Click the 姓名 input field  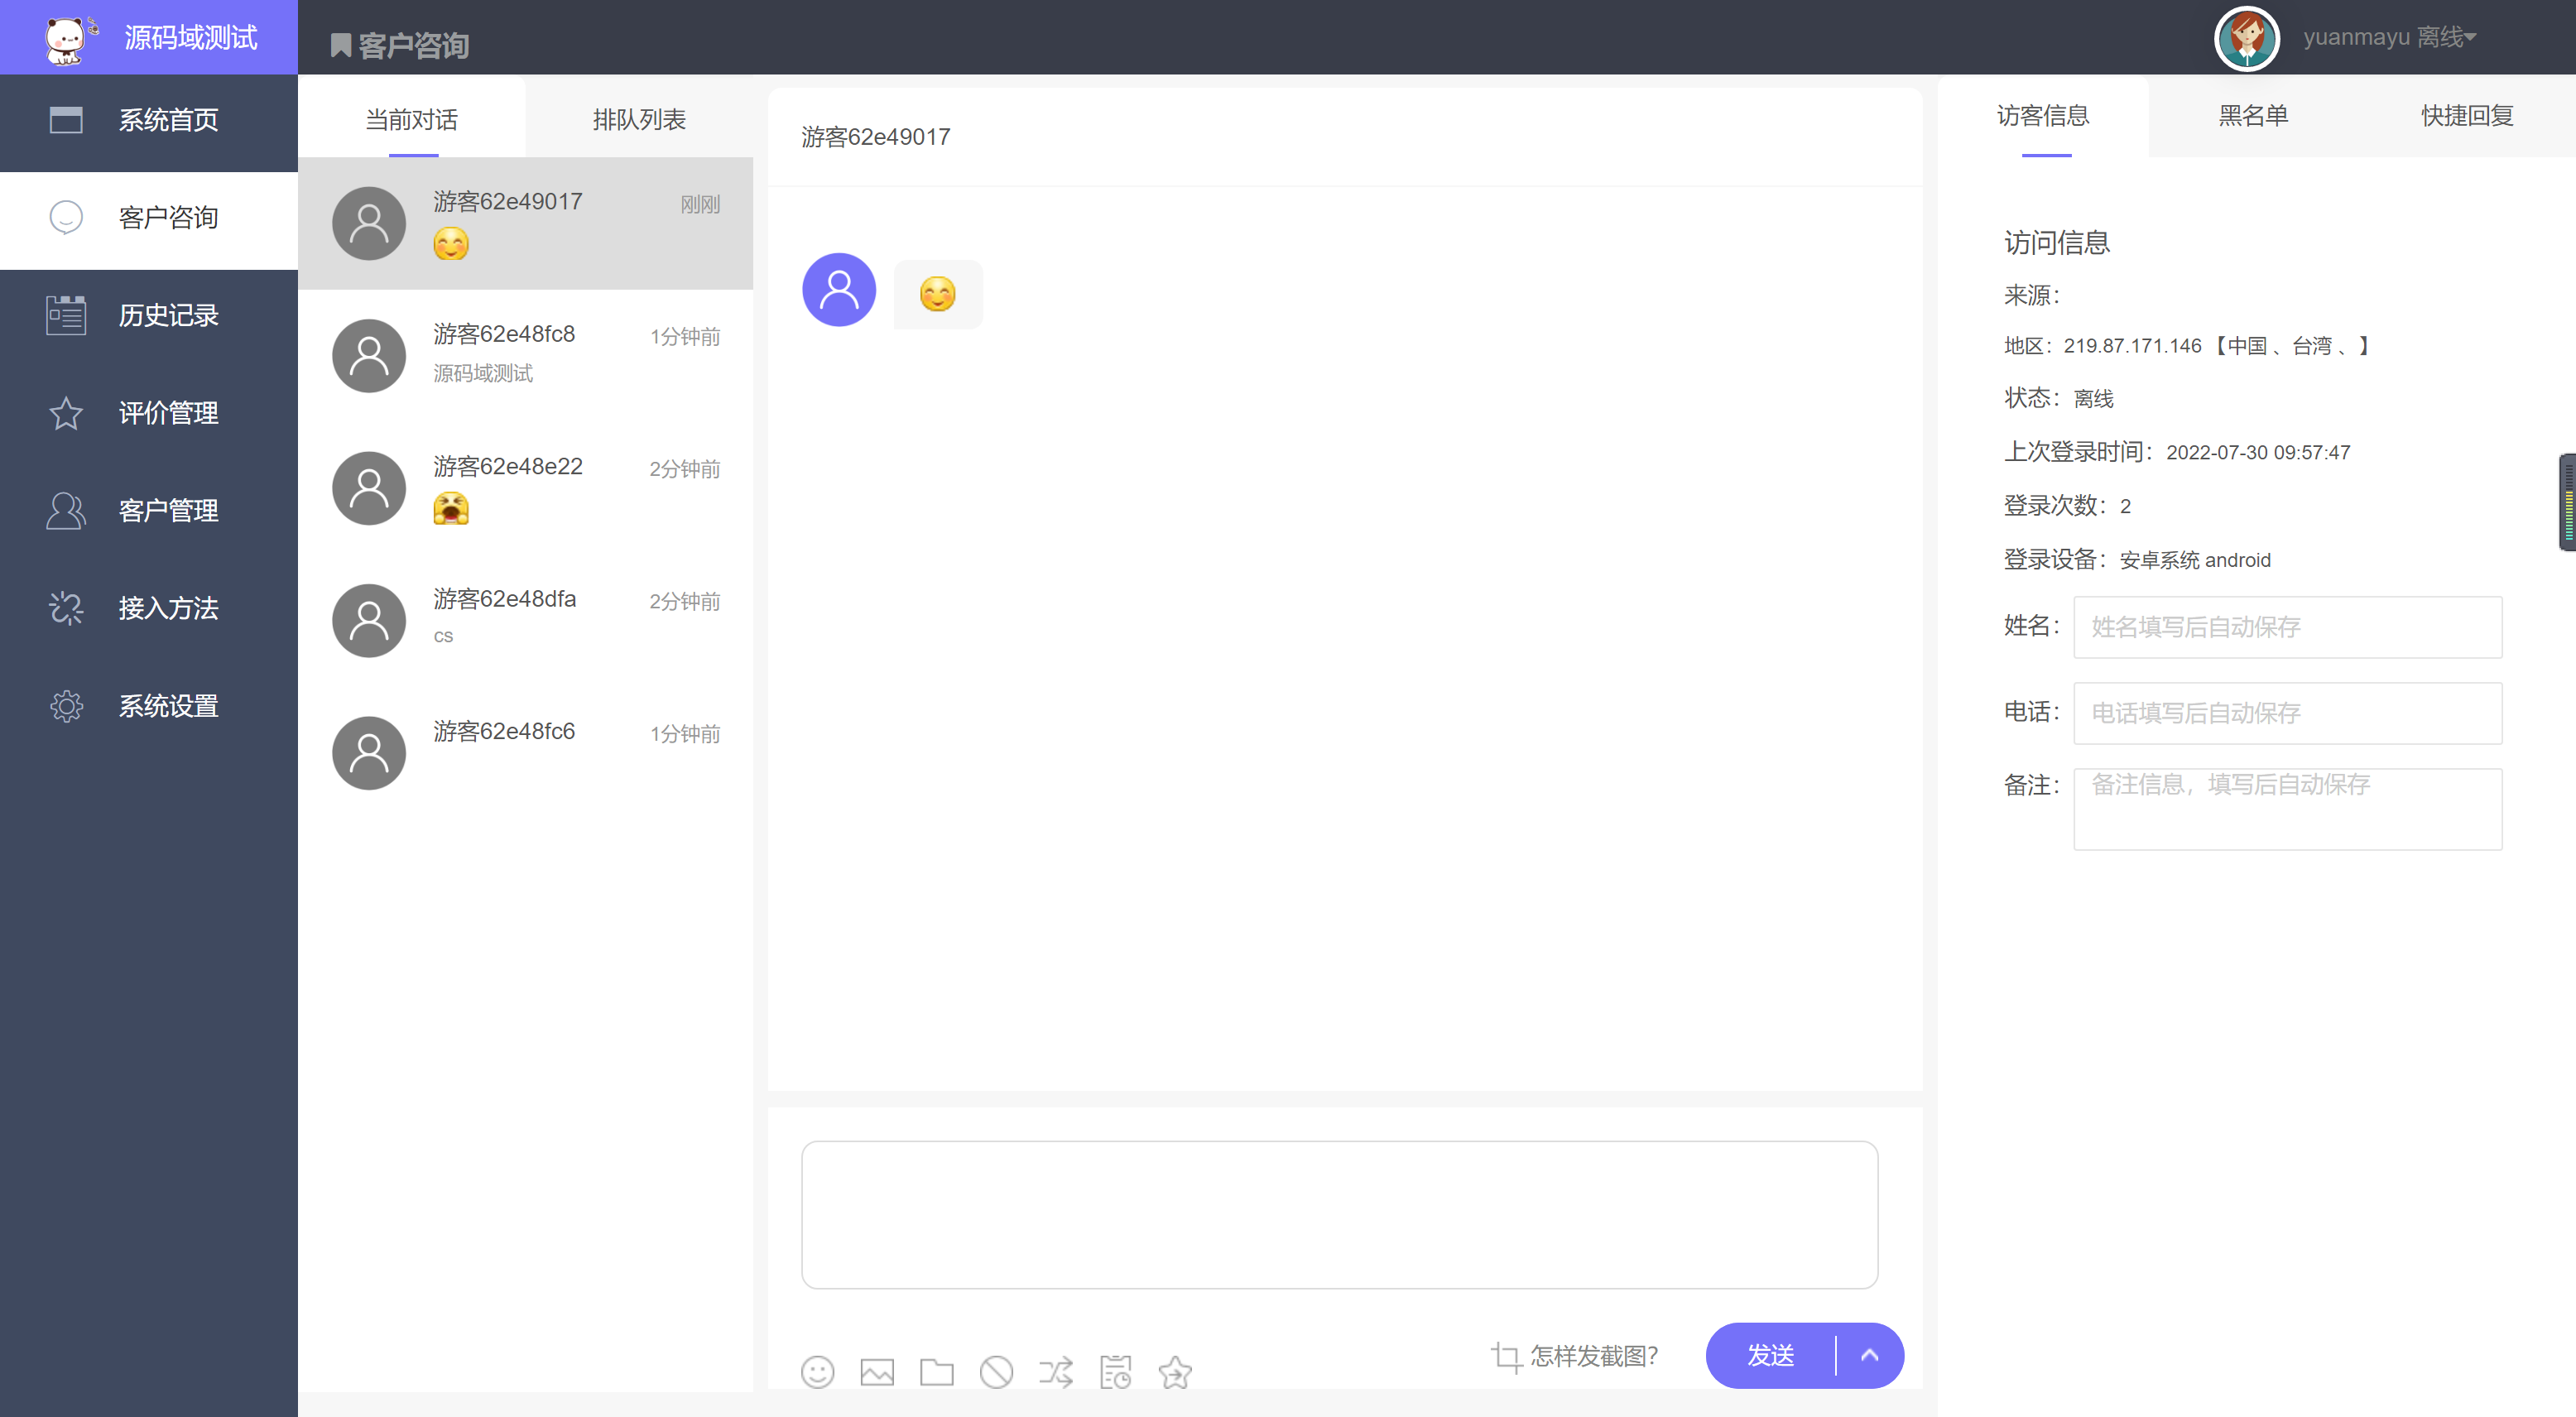(x=2288, y=627)
